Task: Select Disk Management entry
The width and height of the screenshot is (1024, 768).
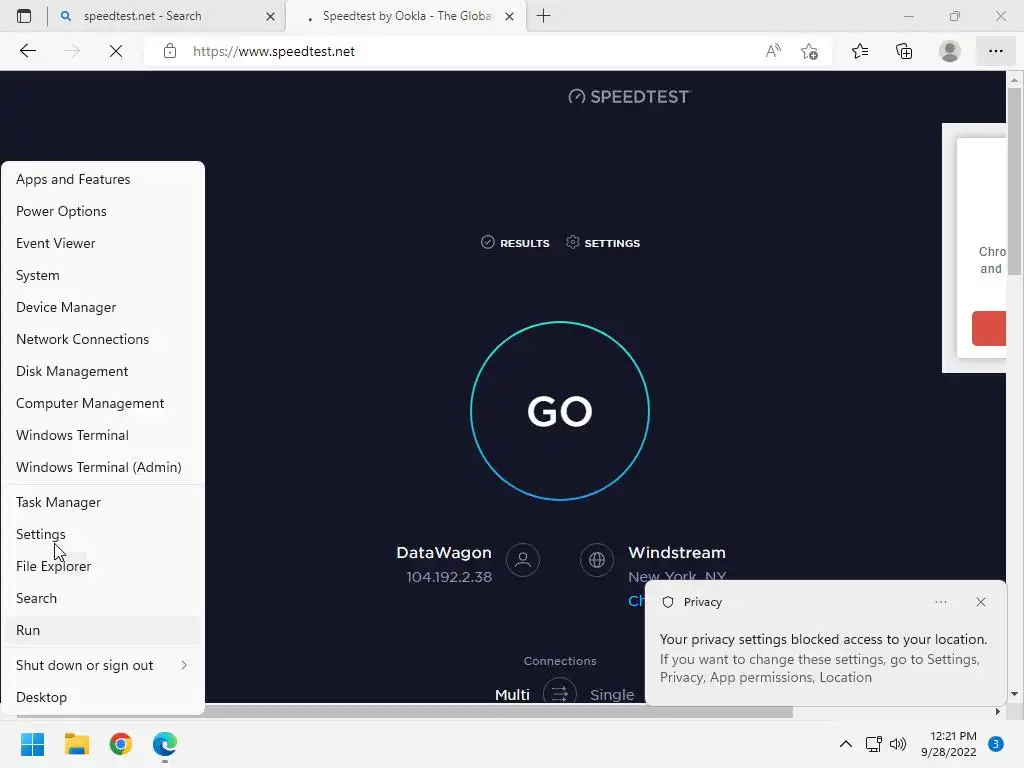Action: (103, 371)
